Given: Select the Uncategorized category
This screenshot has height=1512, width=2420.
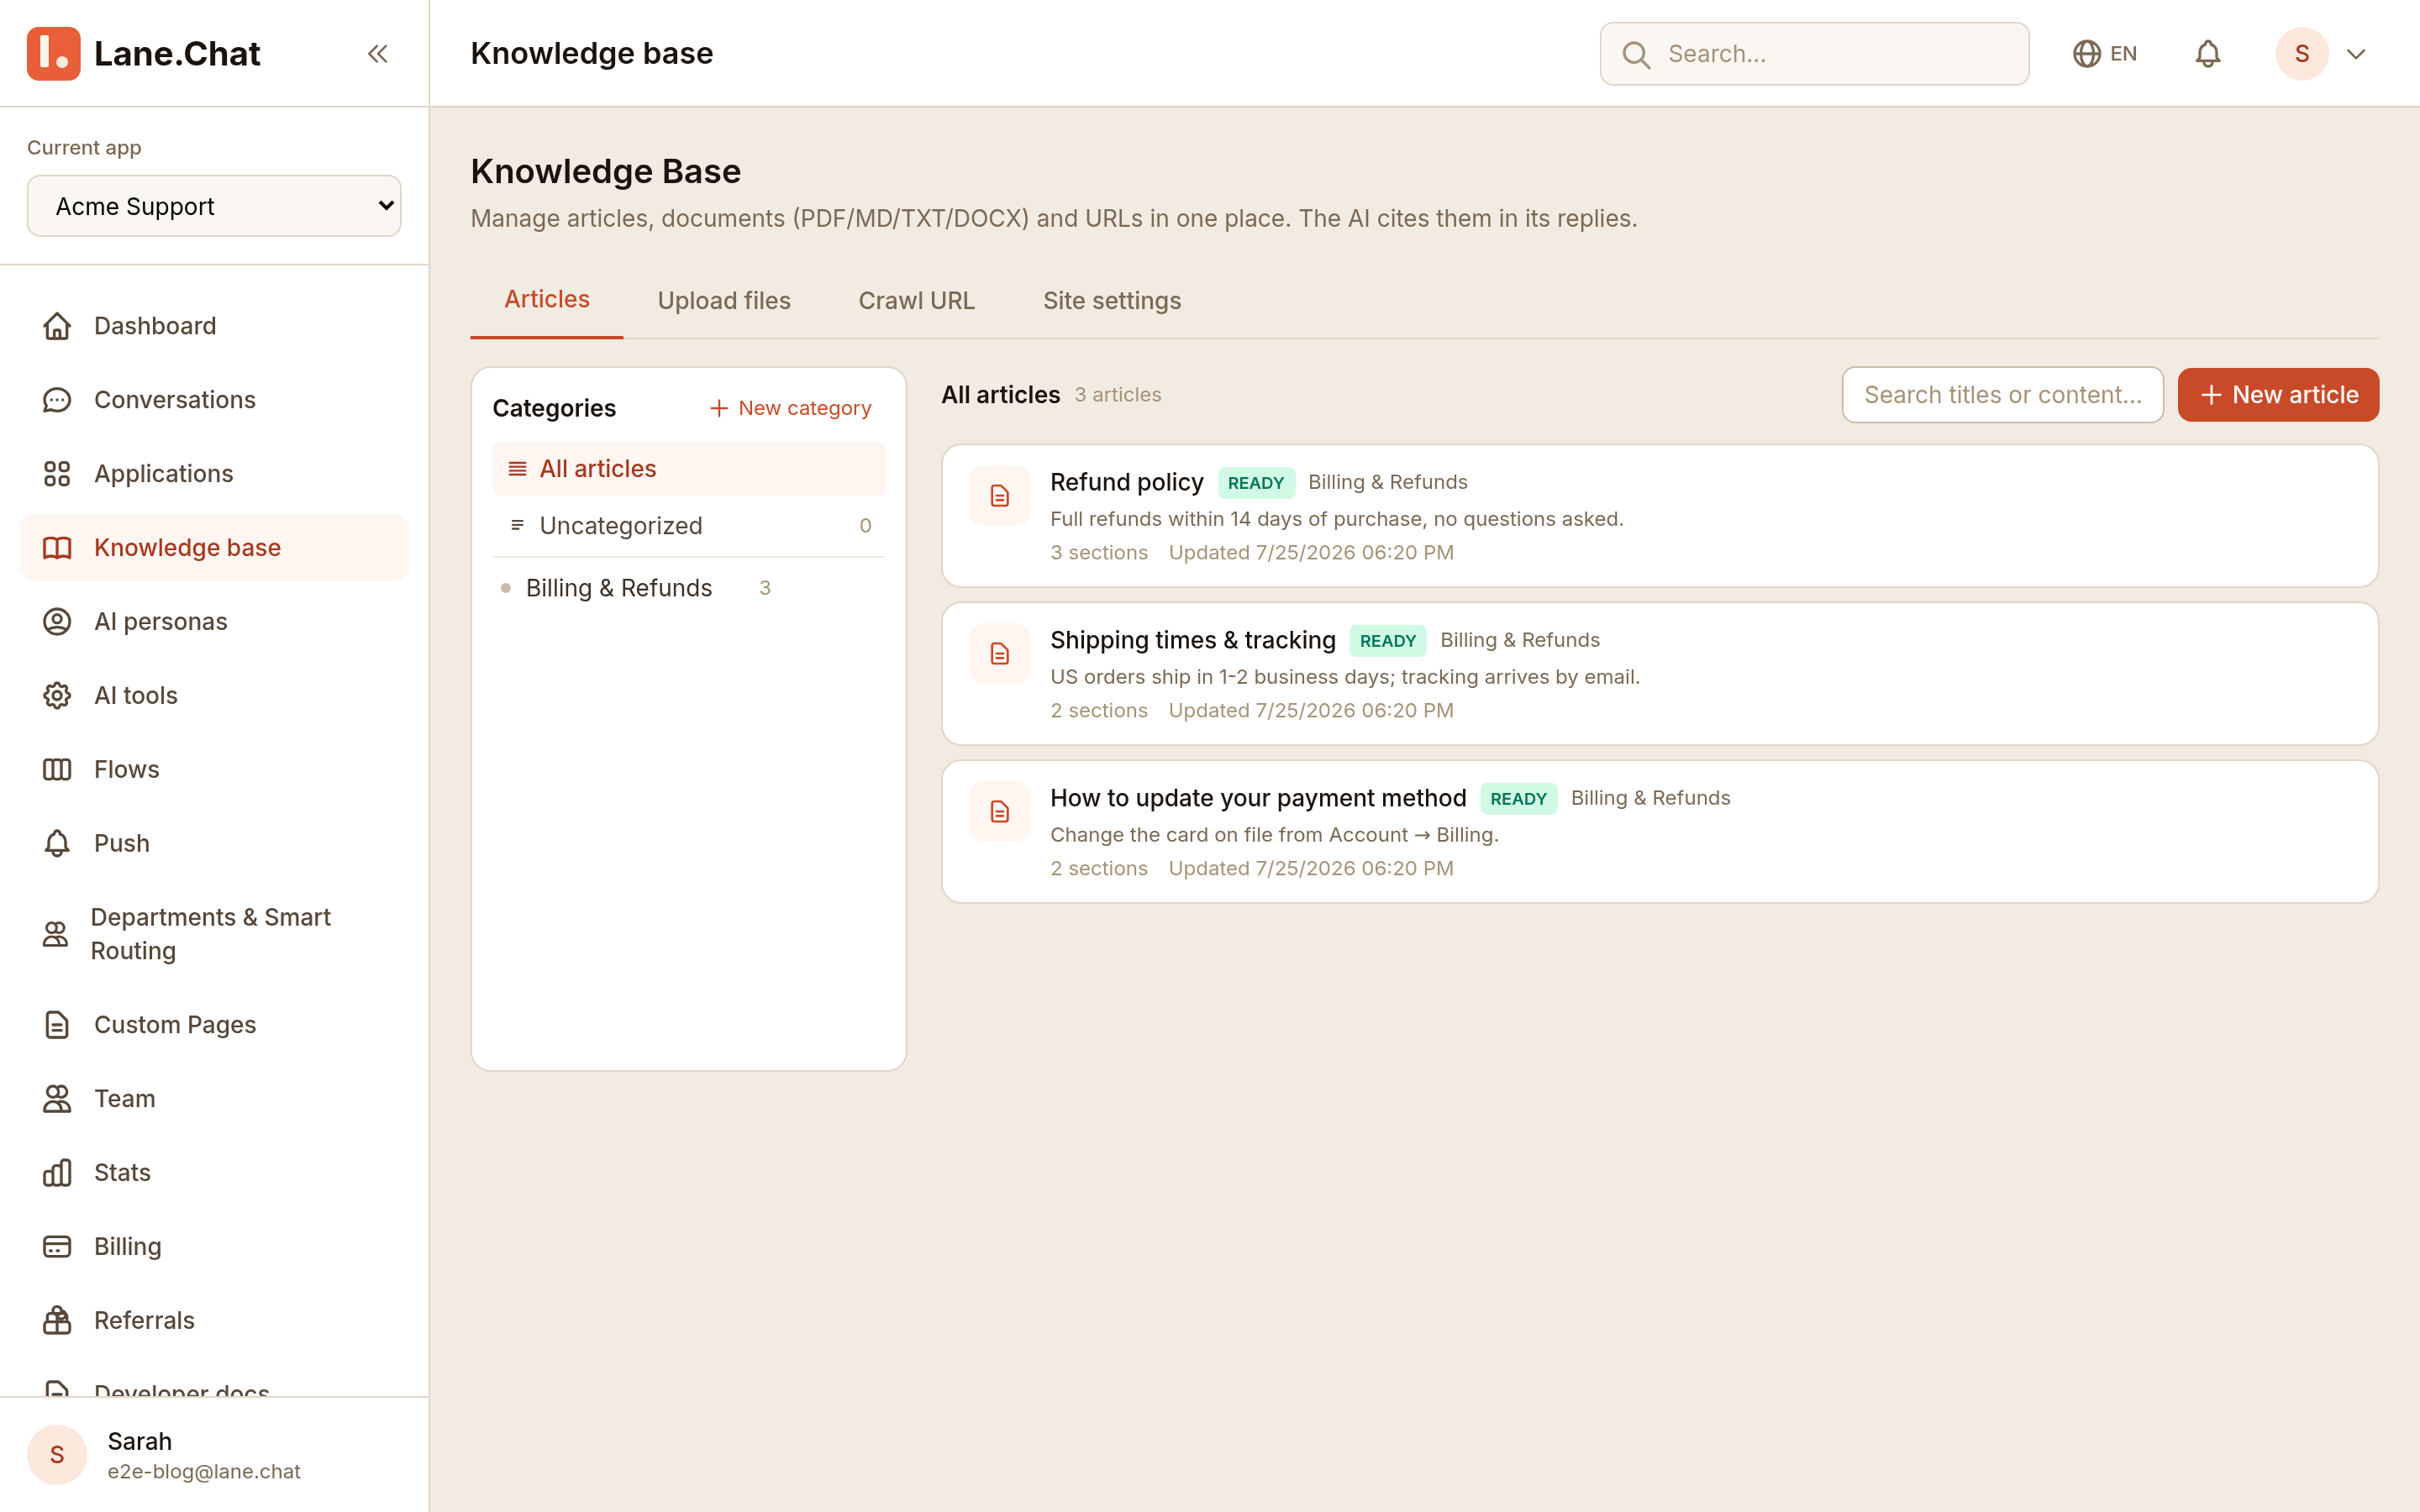Looking at the screenshot, I should pos(689,525).
